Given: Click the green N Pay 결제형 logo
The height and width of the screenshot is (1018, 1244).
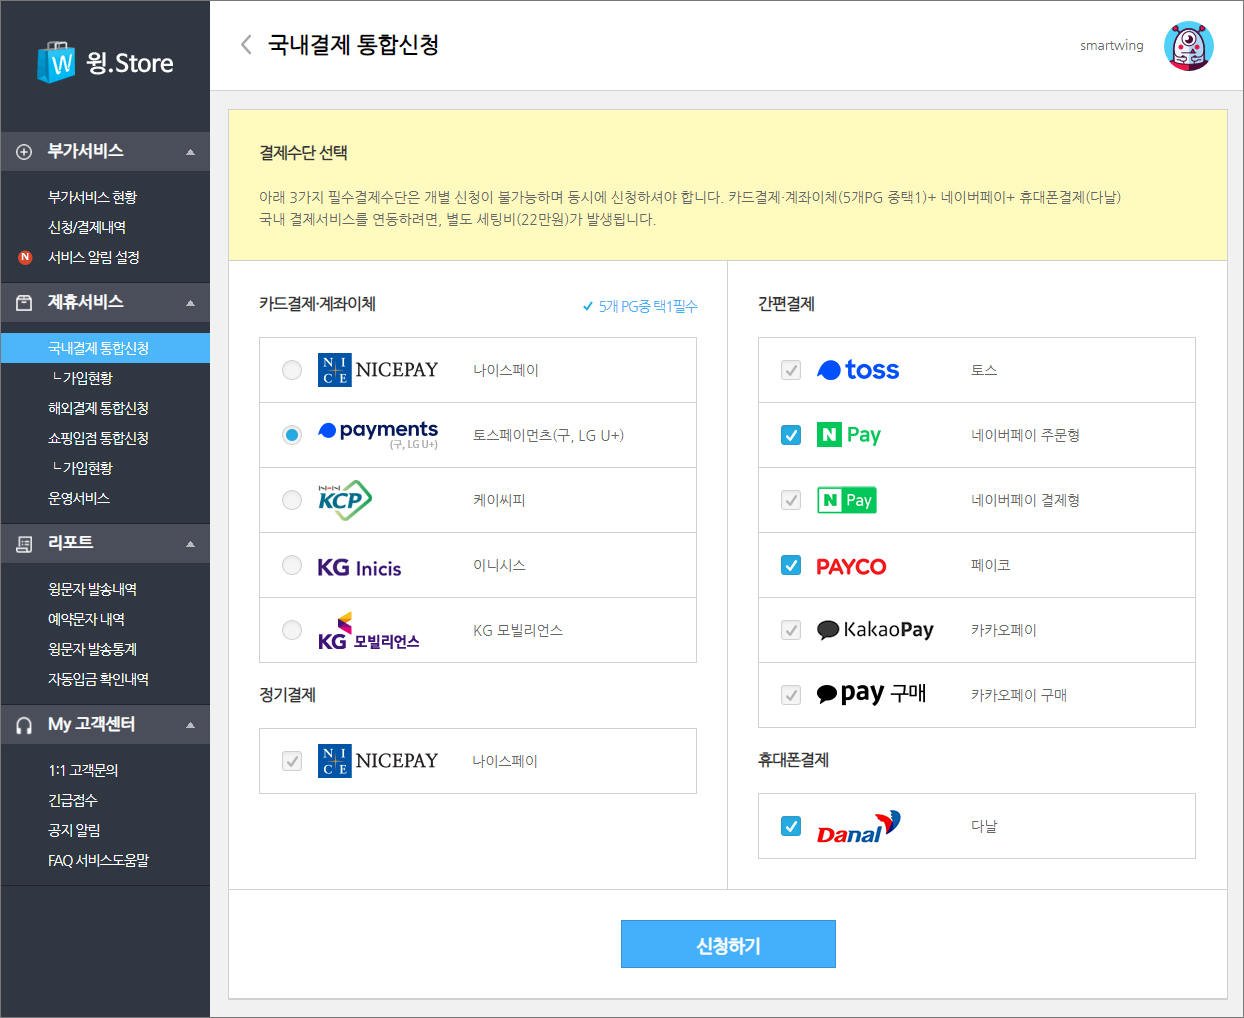Looking at the screenshot, I should pyautogui.click(x=847, y=500).
